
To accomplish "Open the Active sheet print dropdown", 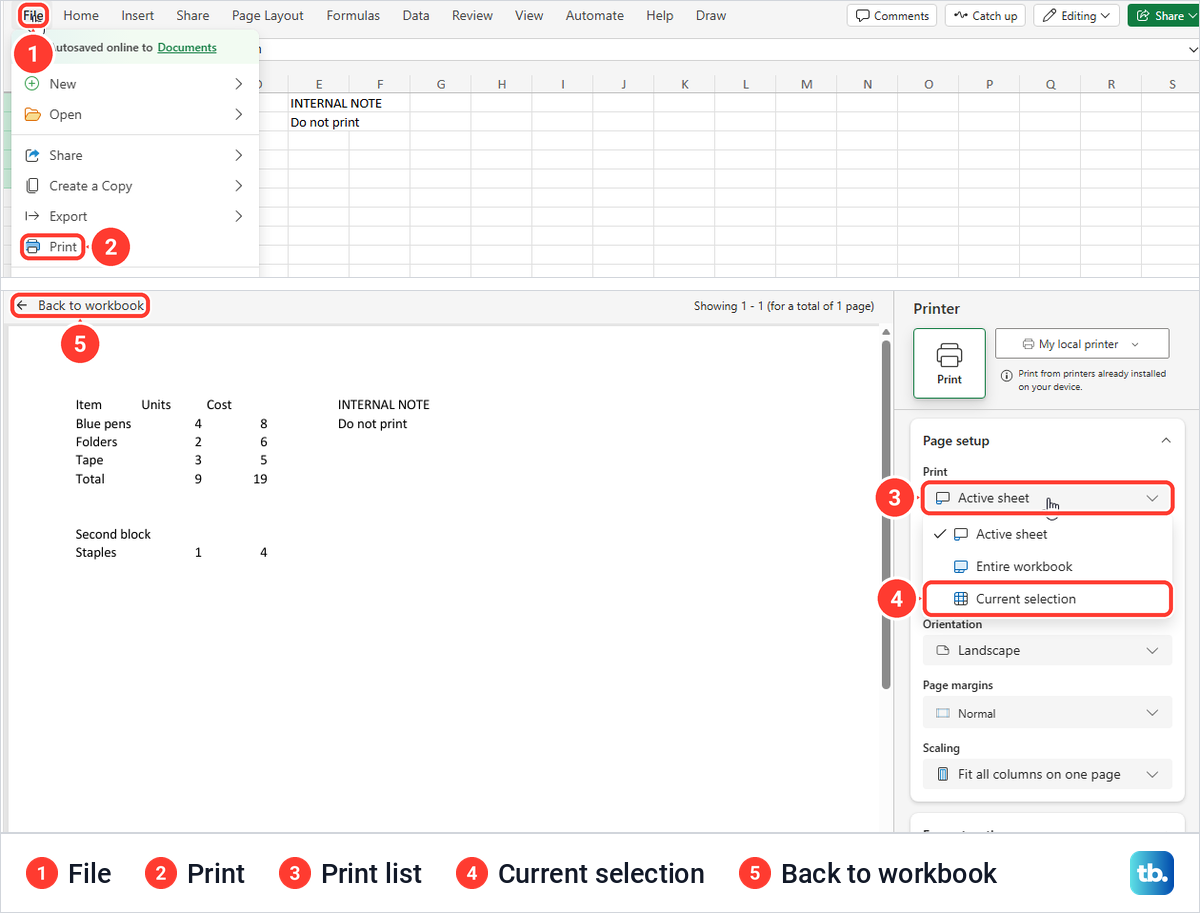I will tap(1047, 498).
